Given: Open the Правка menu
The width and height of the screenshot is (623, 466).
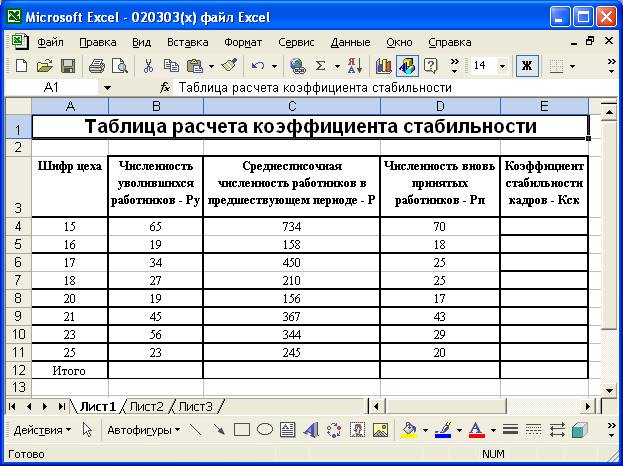Looking at the screenshot, I should point(98,42).
